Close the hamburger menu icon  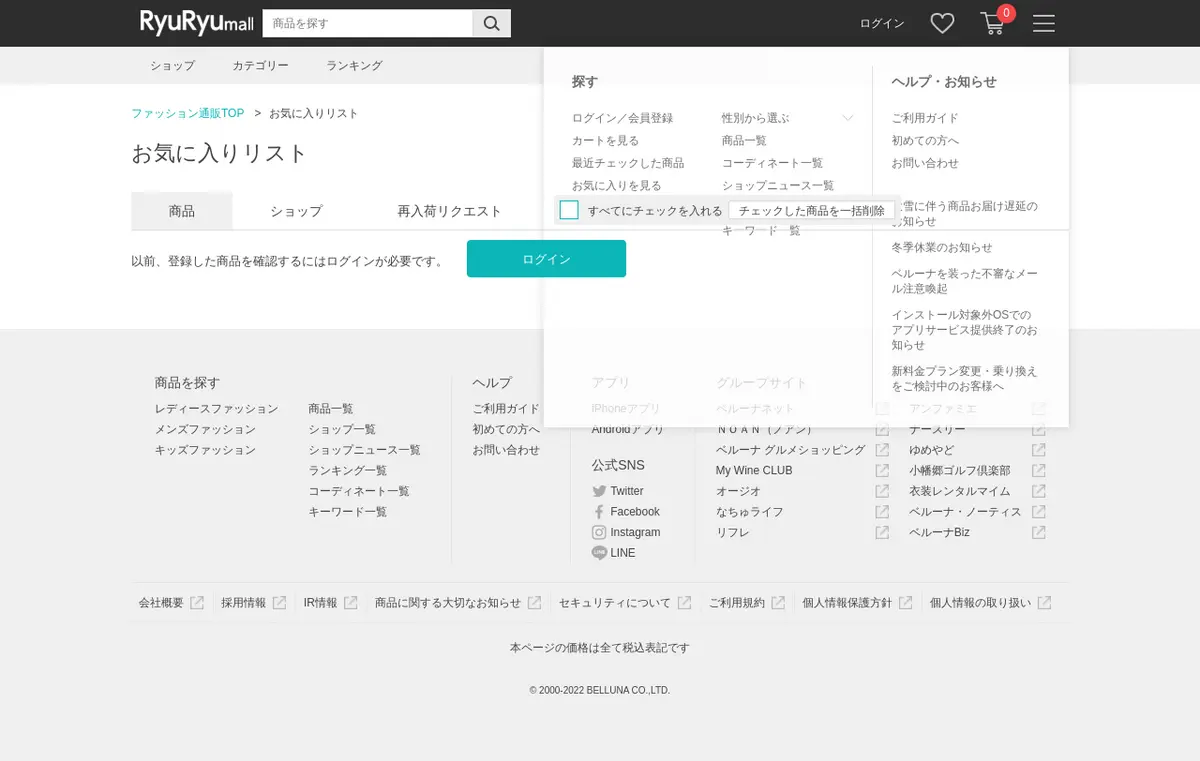coord(1044,23)
